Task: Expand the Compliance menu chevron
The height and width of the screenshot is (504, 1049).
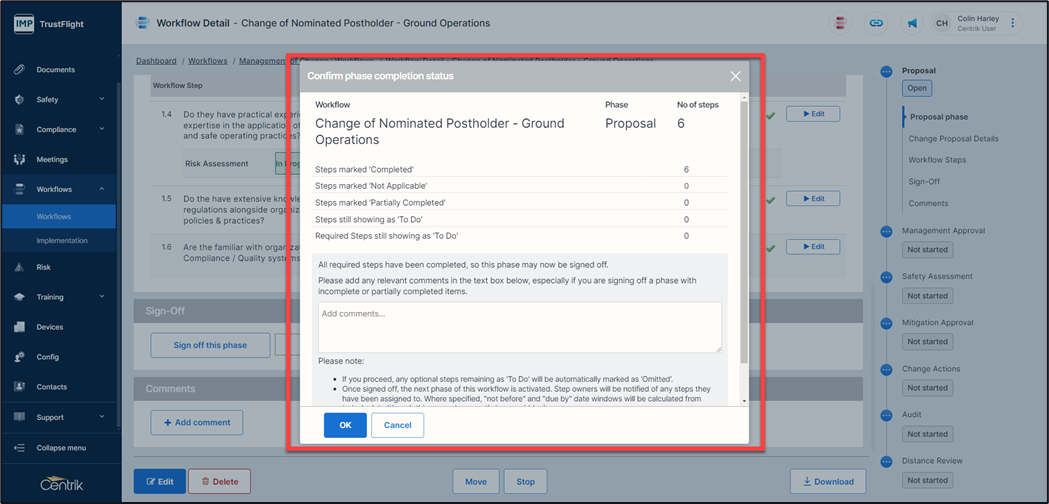Action: click(102, 129)
